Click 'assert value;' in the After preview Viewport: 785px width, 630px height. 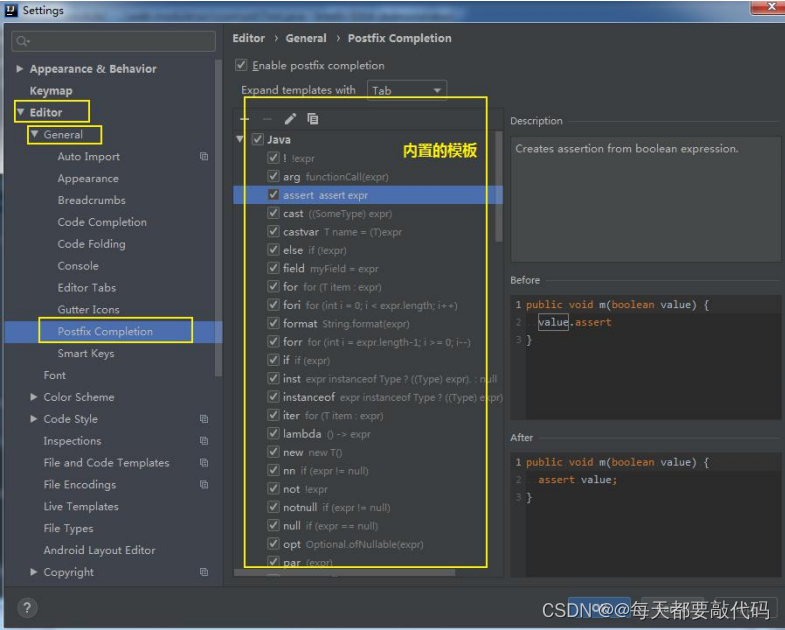pos(578,479)
